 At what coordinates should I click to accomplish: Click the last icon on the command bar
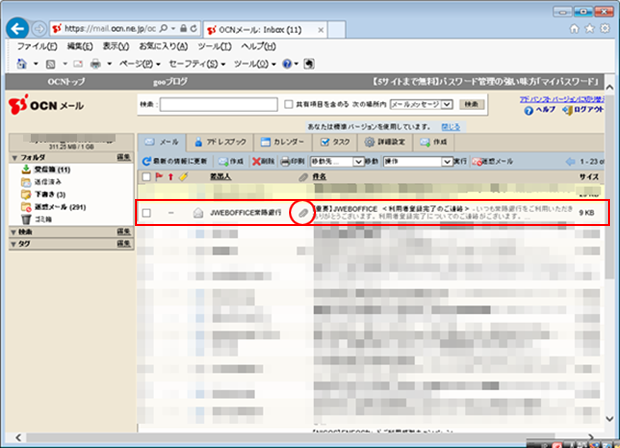[x=309, y=64]
